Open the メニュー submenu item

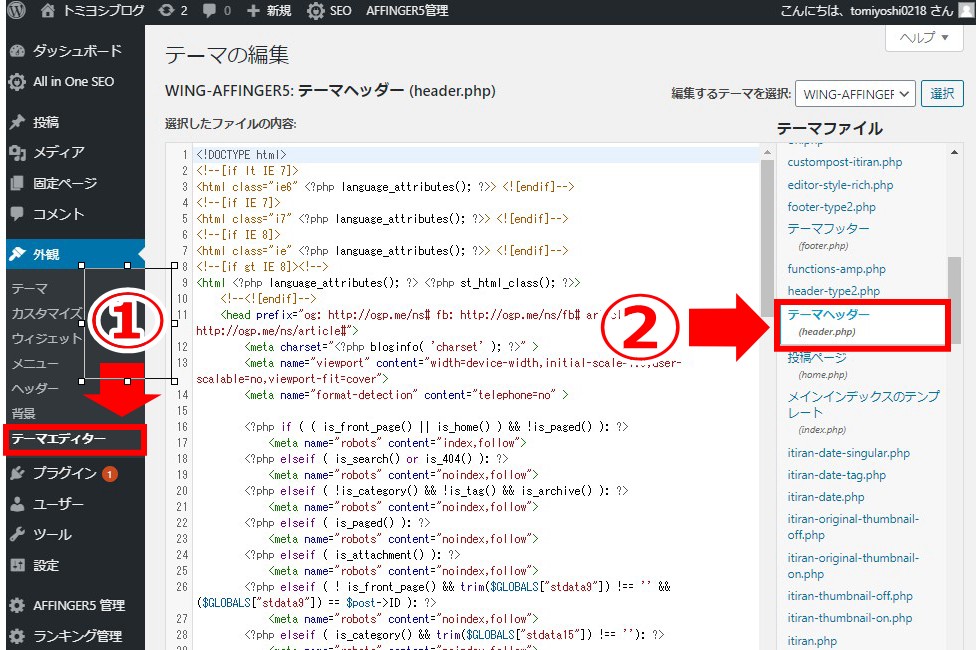35,364
